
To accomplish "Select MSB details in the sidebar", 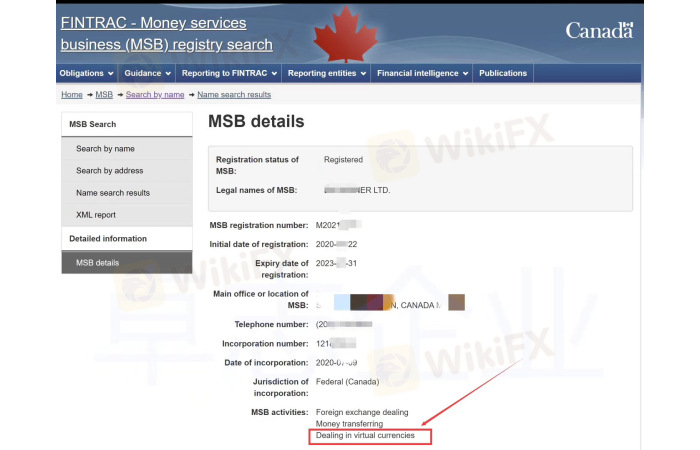I will [97, 263].
